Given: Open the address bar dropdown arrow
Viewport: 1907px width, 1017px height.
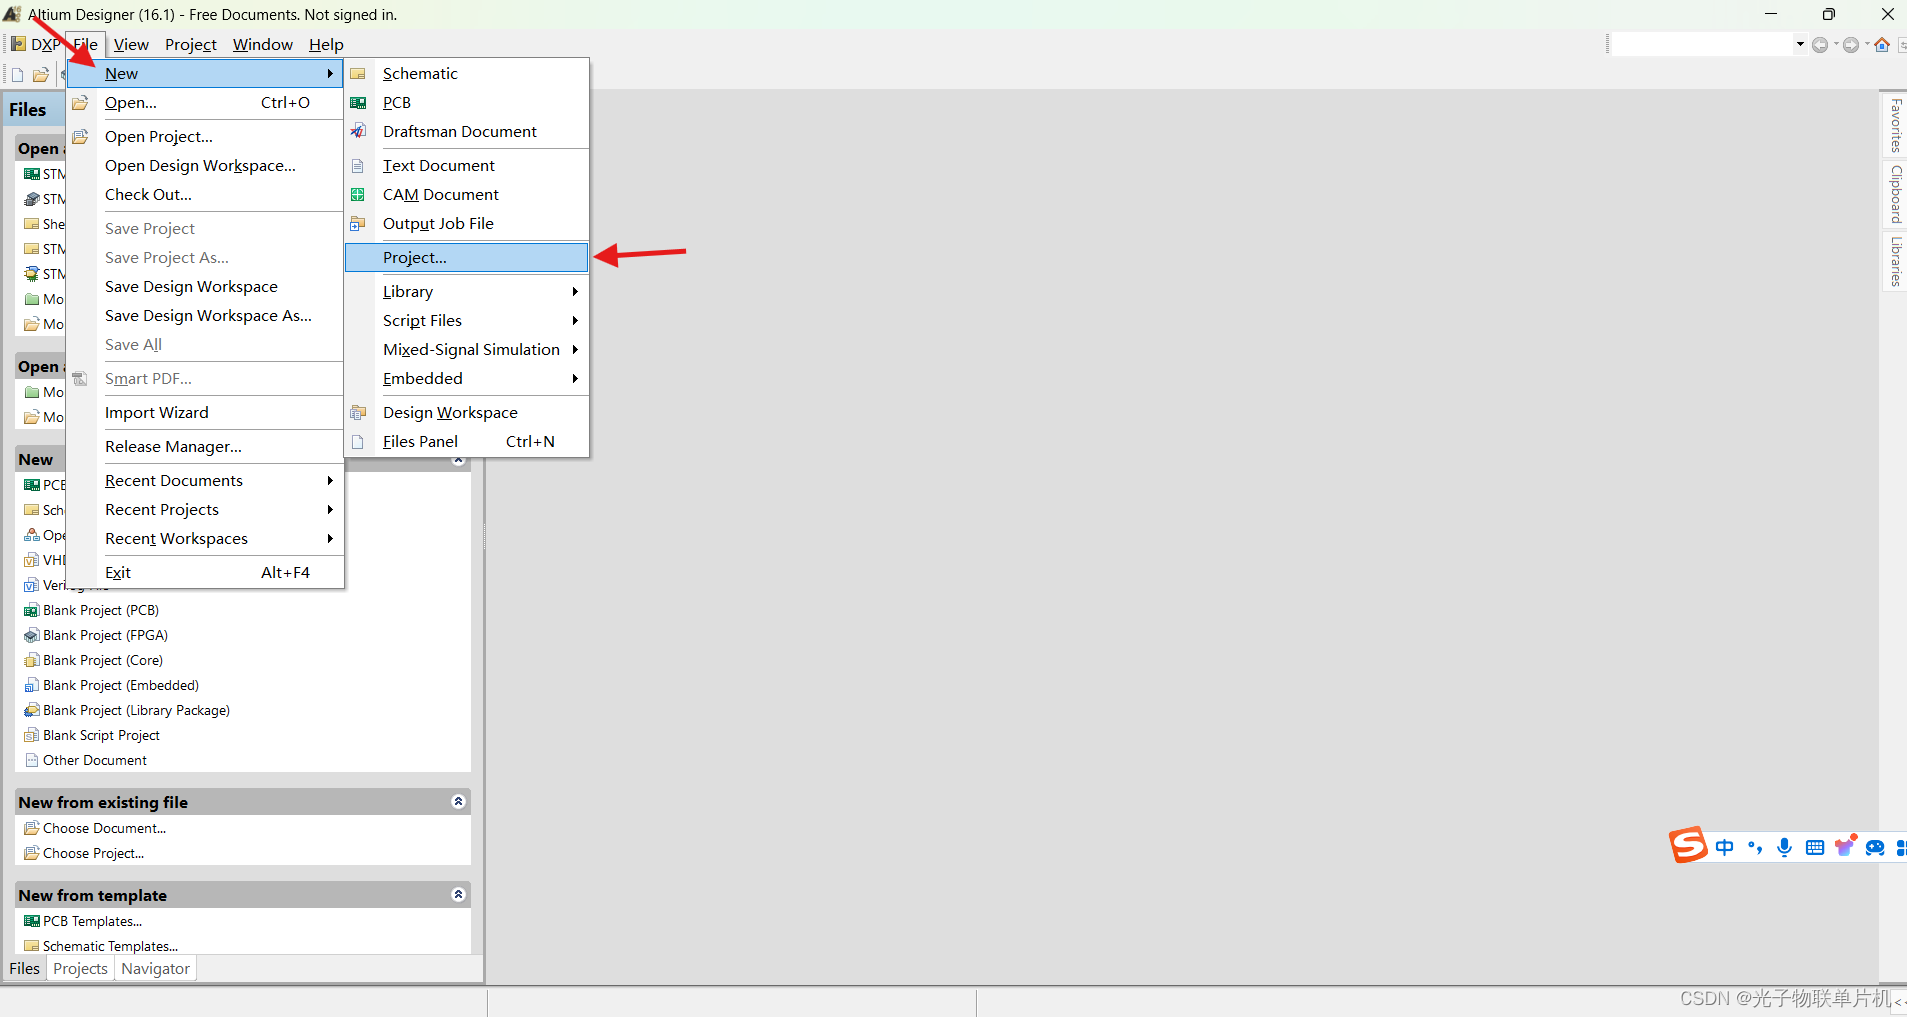Looking at the screenshot, I should pyautogui.click(x=1800, y=45).
